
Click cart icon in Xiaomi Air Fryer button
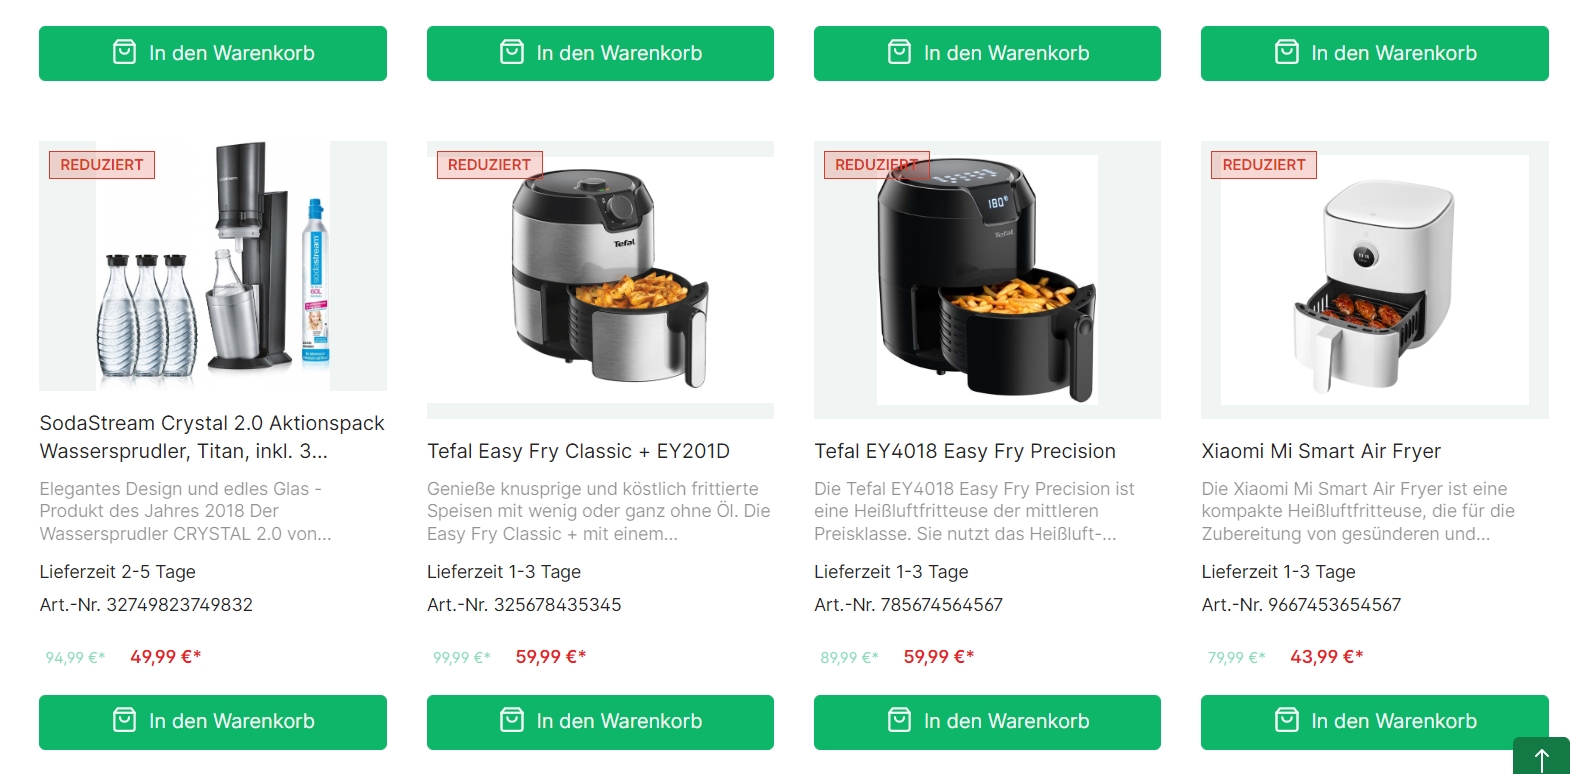coord(1286,720)
